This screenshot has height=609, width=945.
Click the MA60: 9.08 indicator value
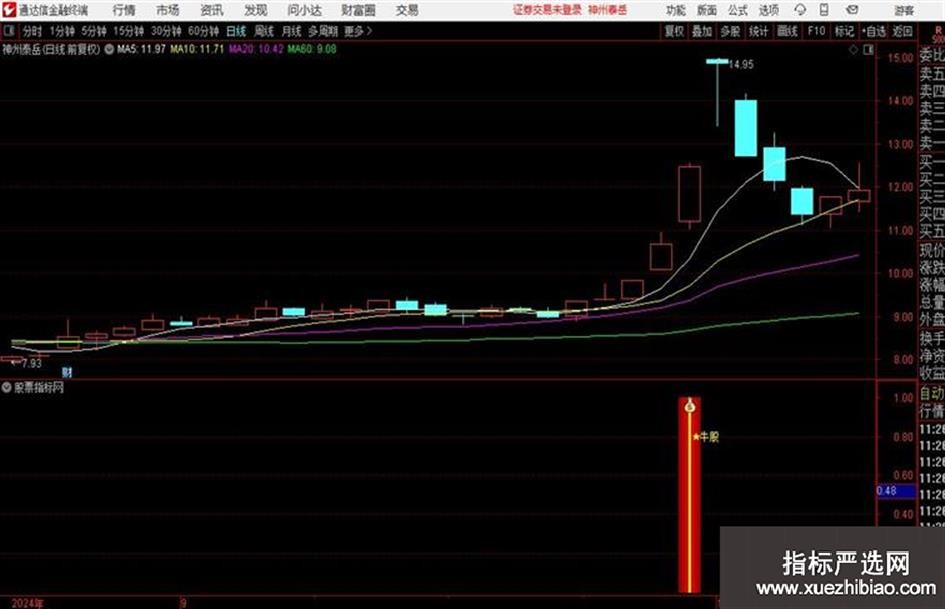[x=312, y=49]
